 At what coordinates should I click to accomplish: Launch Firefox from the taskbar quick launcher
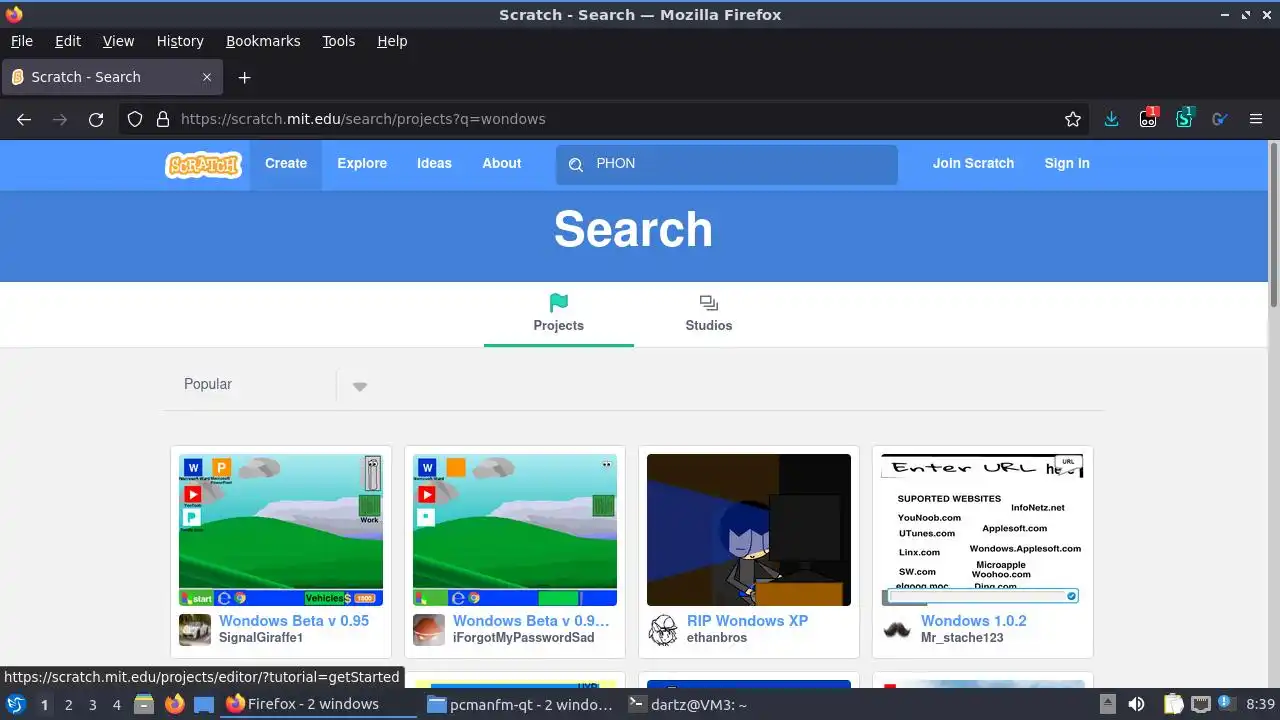(175, 704)
